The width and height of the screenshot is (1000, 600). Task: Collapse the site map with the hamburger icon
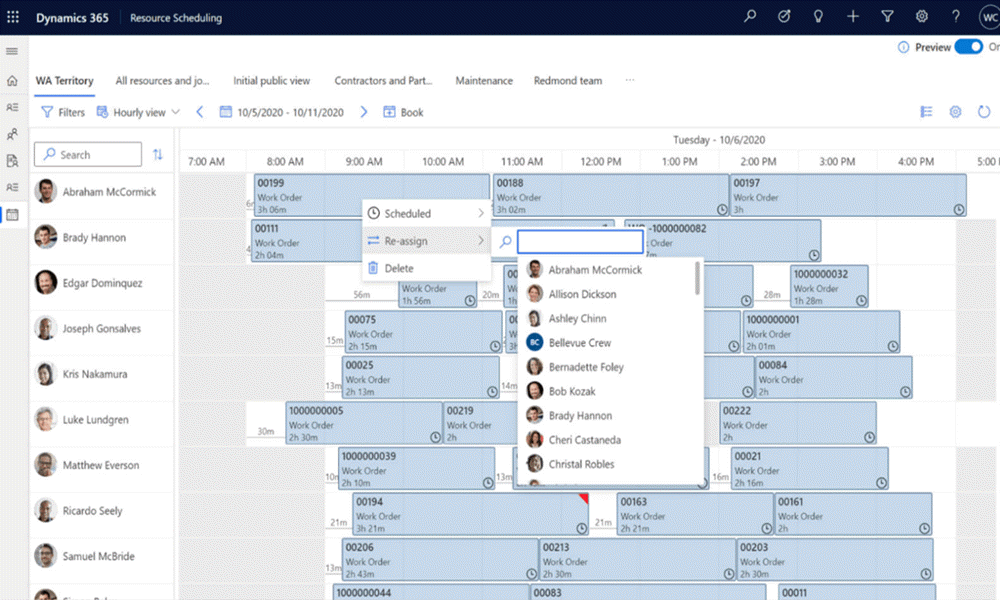(x=12, y=51)
